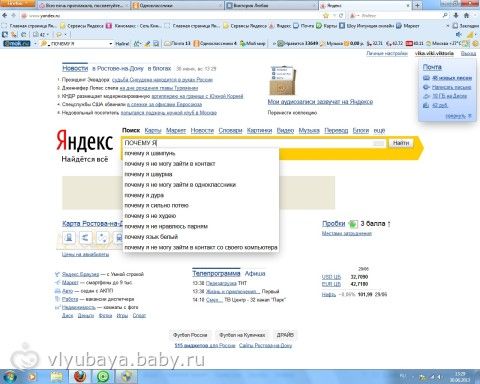Switch to the Афиша tab next to Телепрограмма
This screenshot has width=480, height=384.
(255, 274)
